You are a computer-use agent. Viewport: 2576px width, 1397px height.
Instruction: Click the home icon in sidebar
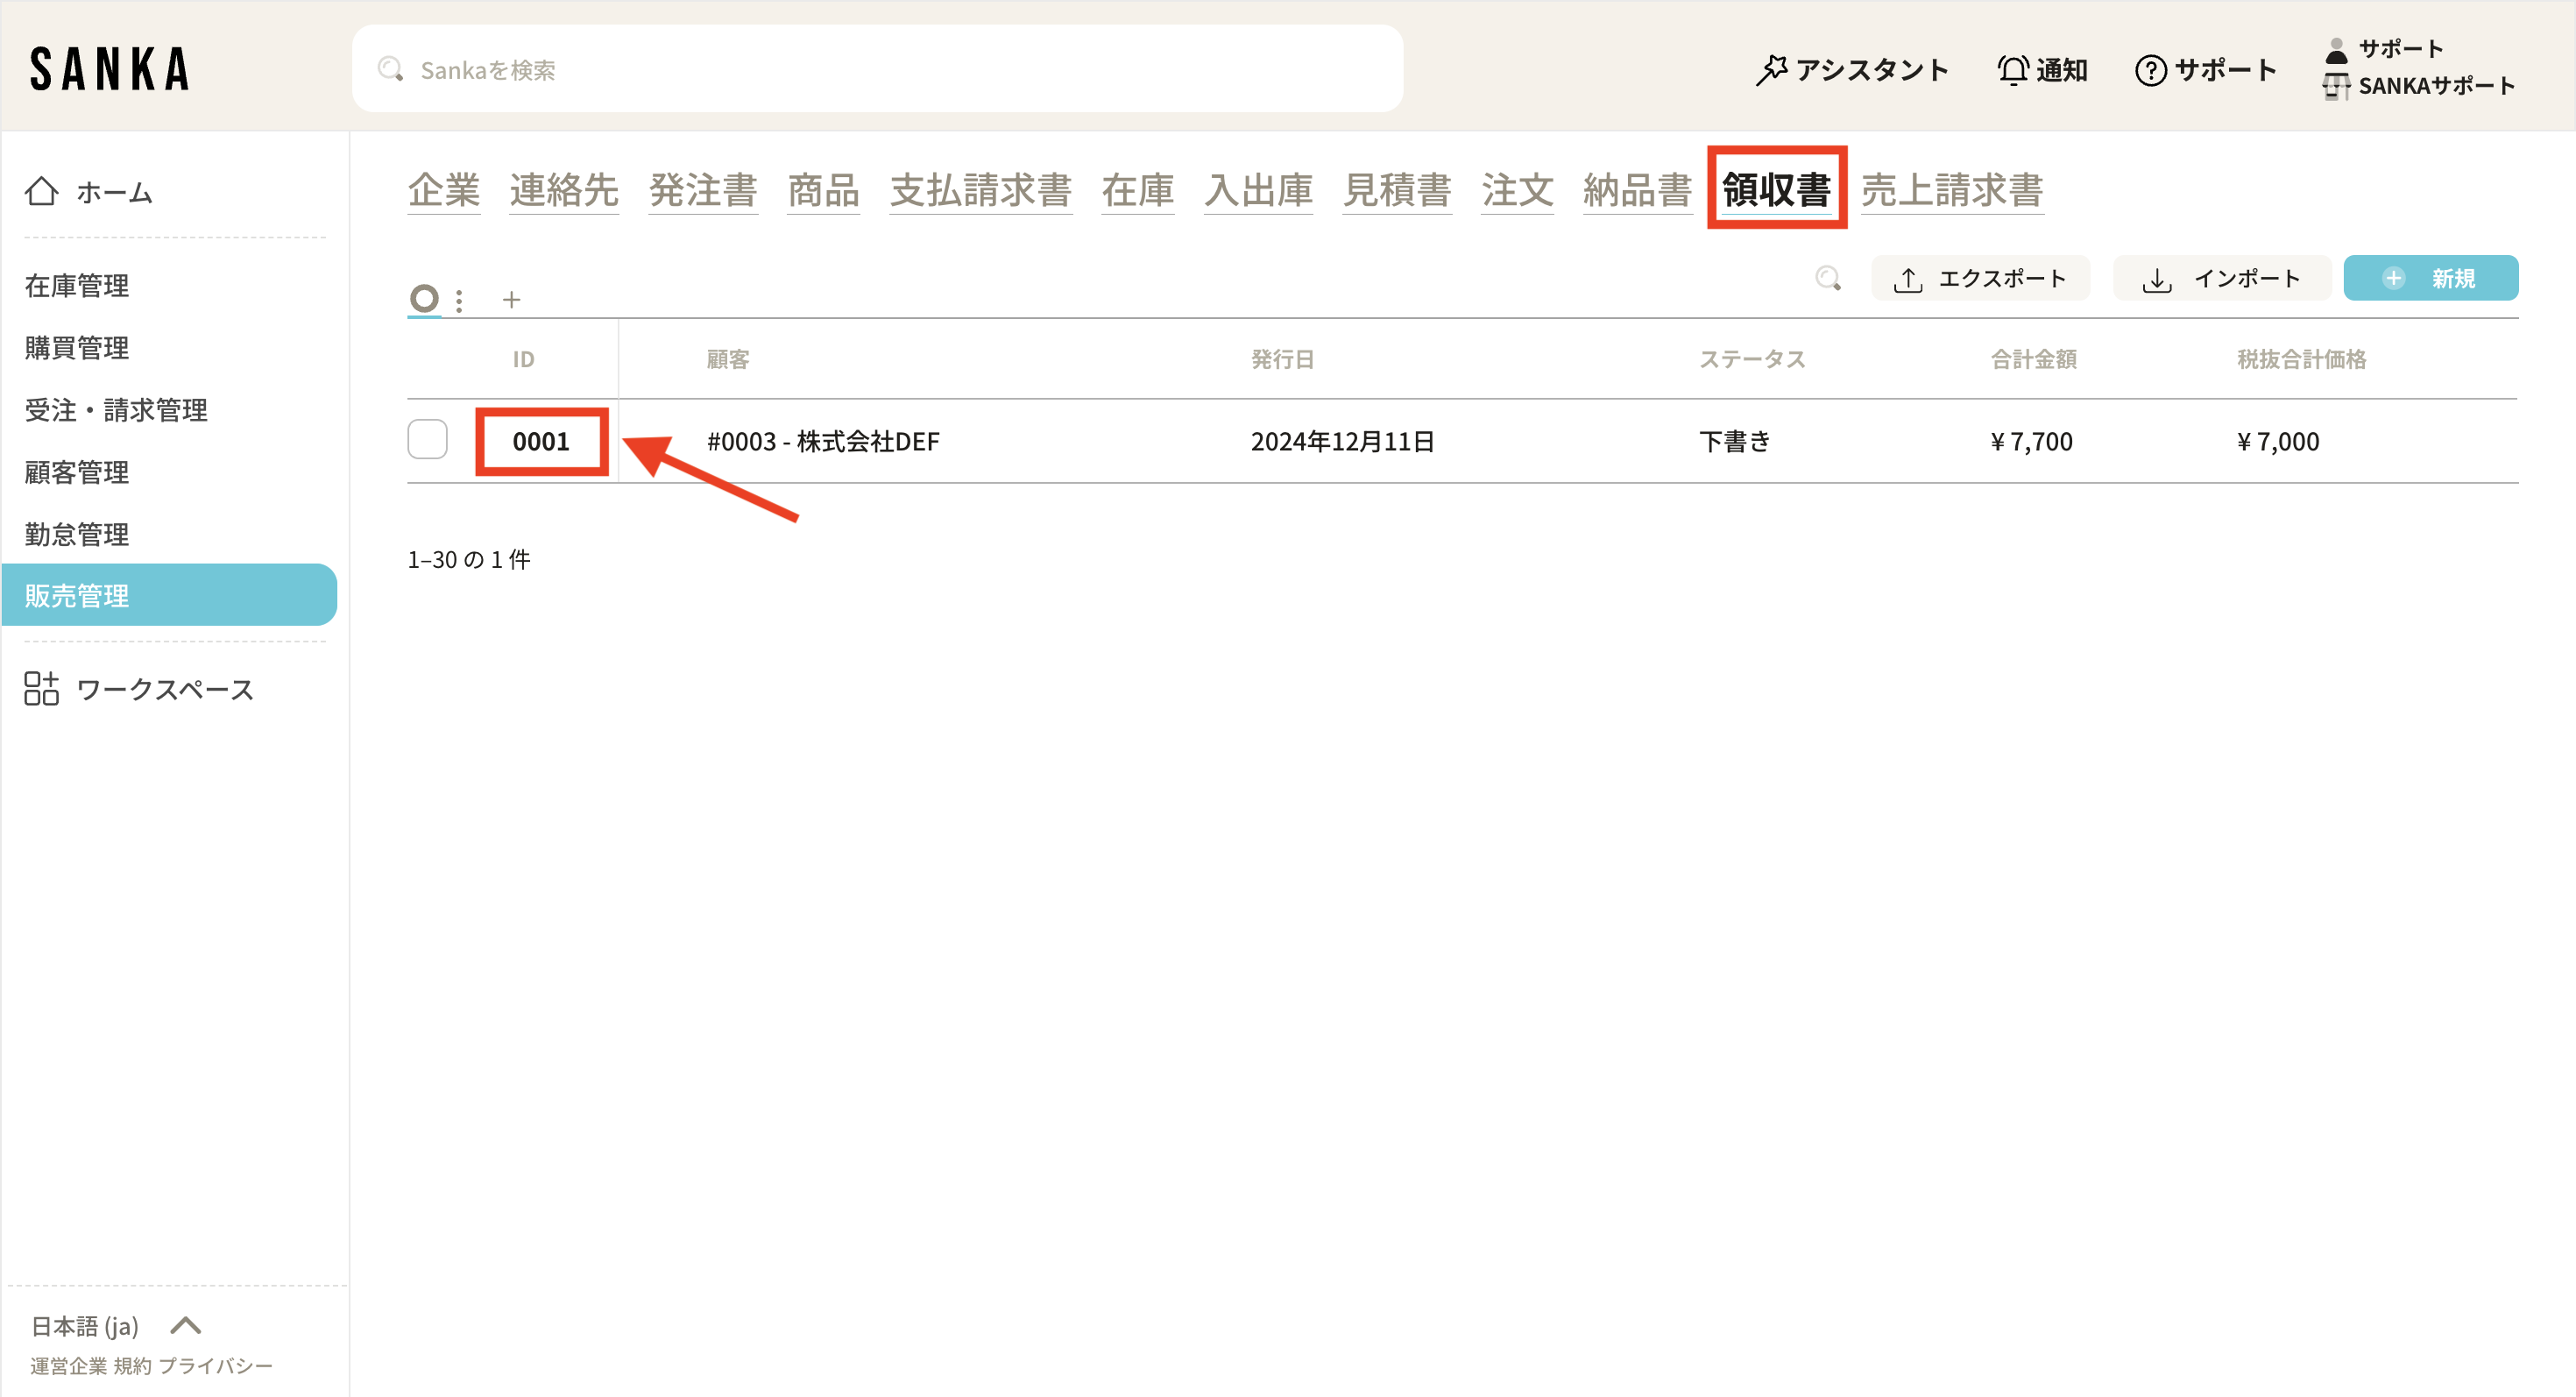click(x=41, y=191)
